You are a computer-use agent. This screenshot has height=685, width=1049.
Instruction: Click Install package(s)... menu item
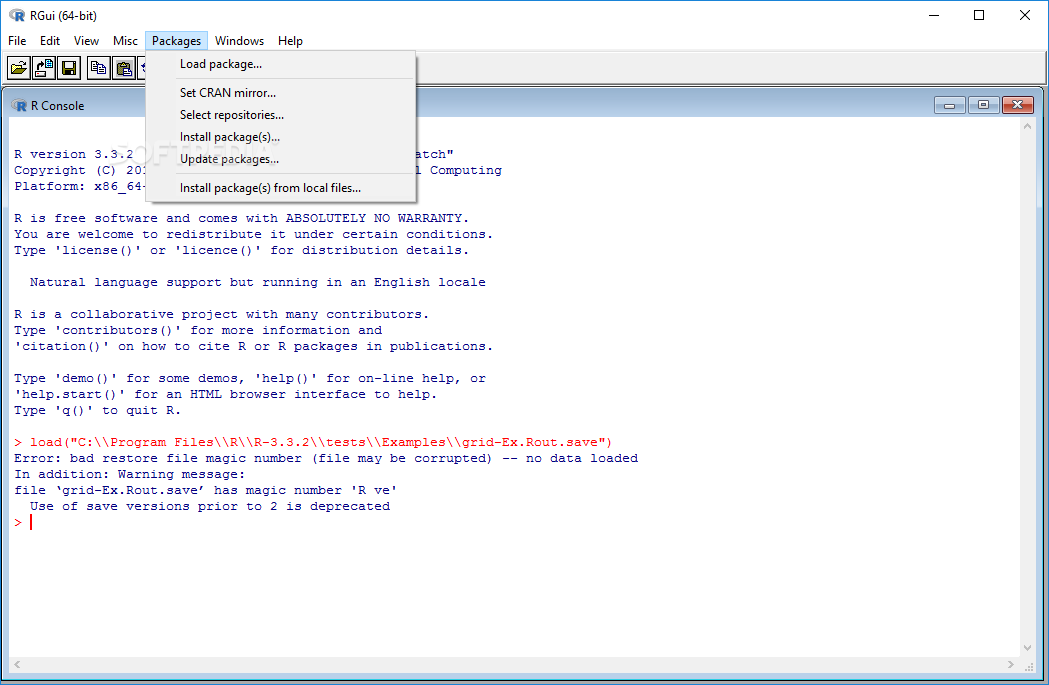(x=281, y=137)
